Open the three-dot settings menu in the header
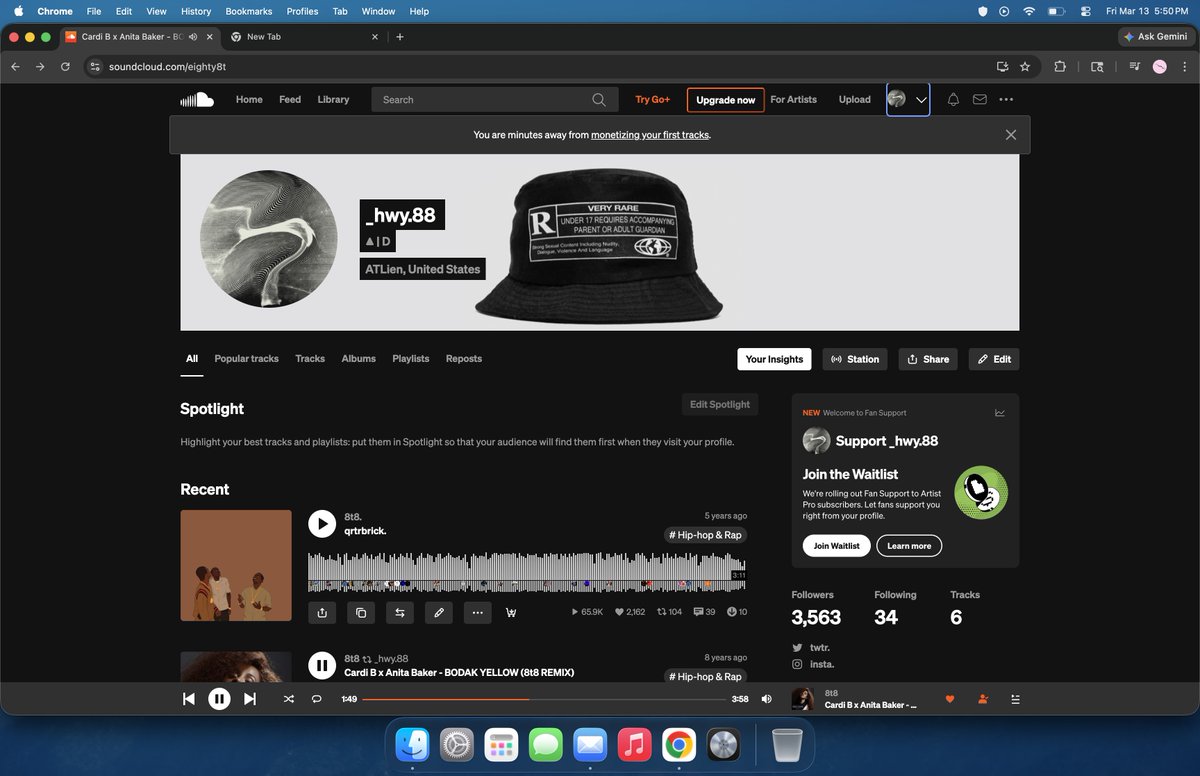1200x776 pixels. pos(1006,100)
